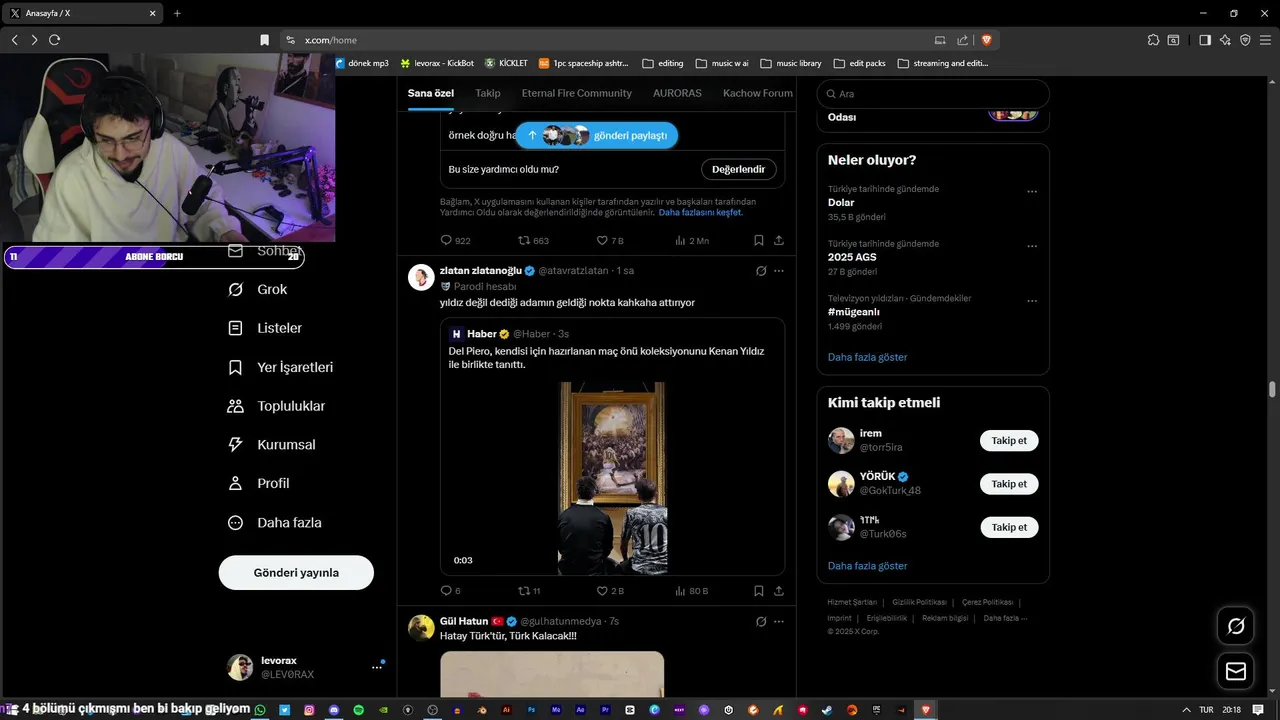Click new posts 'gönderi paylaştı' pill
The height and width of the screenshot is (720, 1280).
(597, 135)
